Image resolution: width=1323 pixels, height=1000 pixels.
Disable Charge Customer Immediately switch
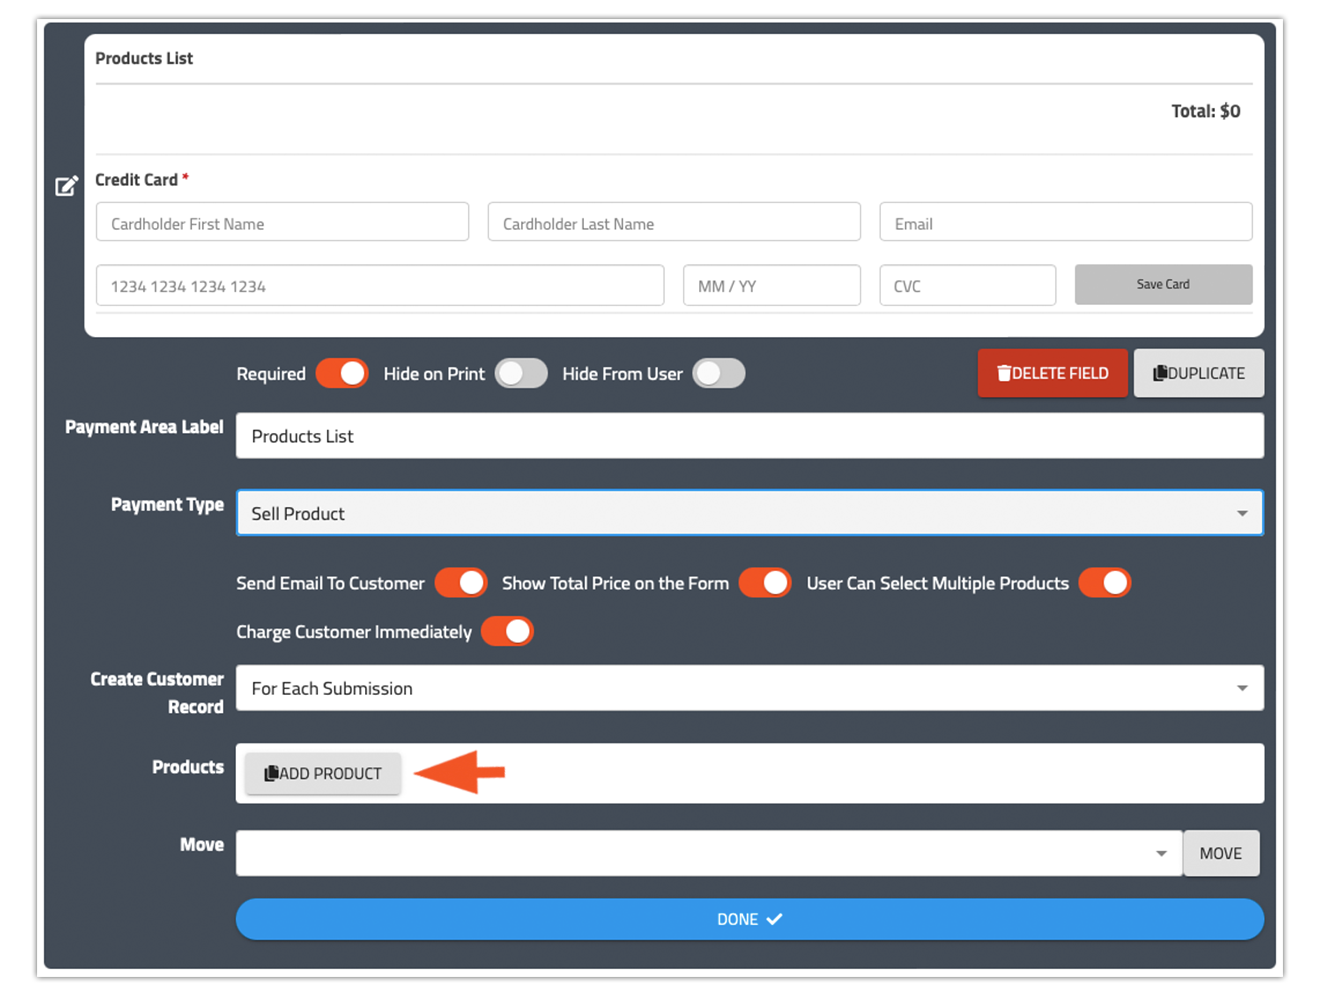[507, 632]
